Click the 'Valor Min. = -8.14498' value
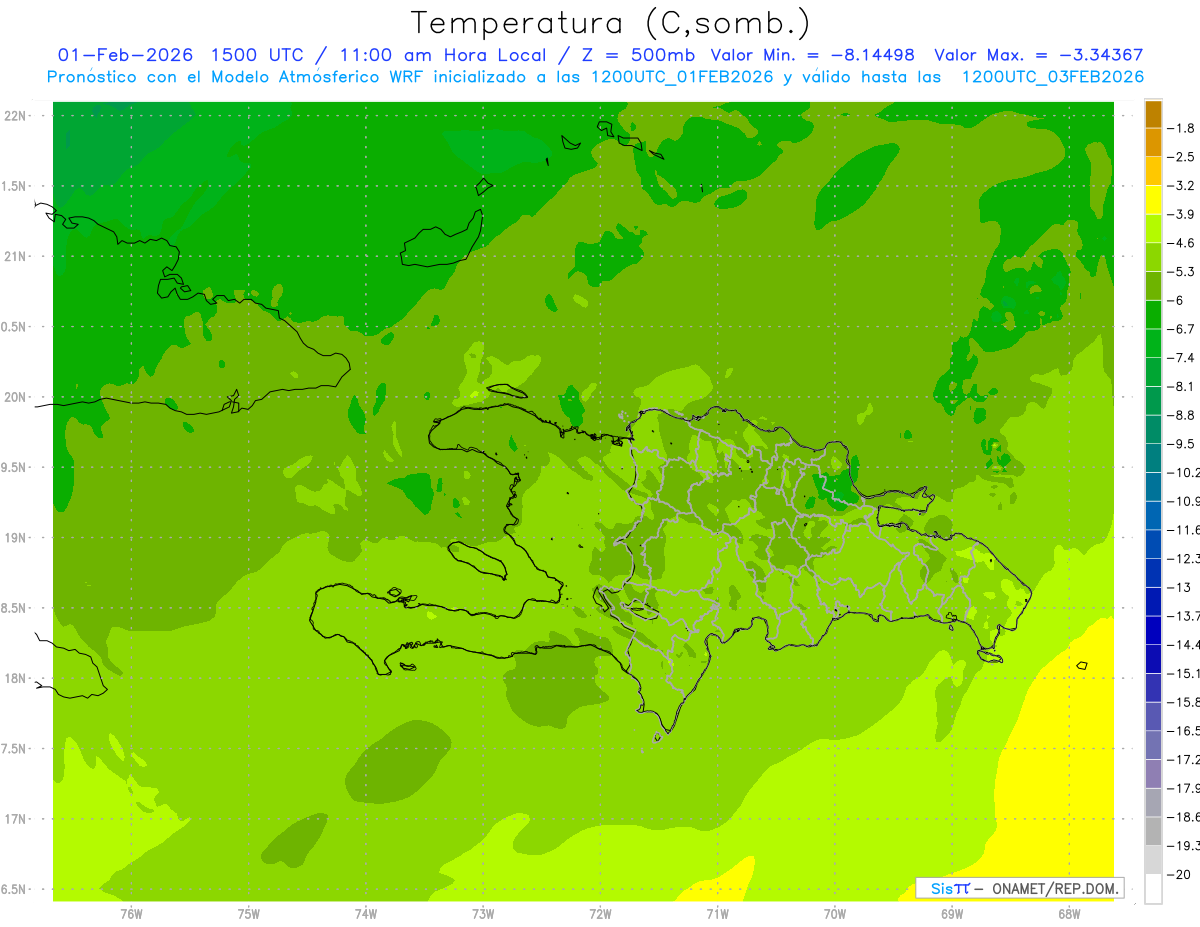The width and height of the screenshot is (1200, 927). (812, 55)
